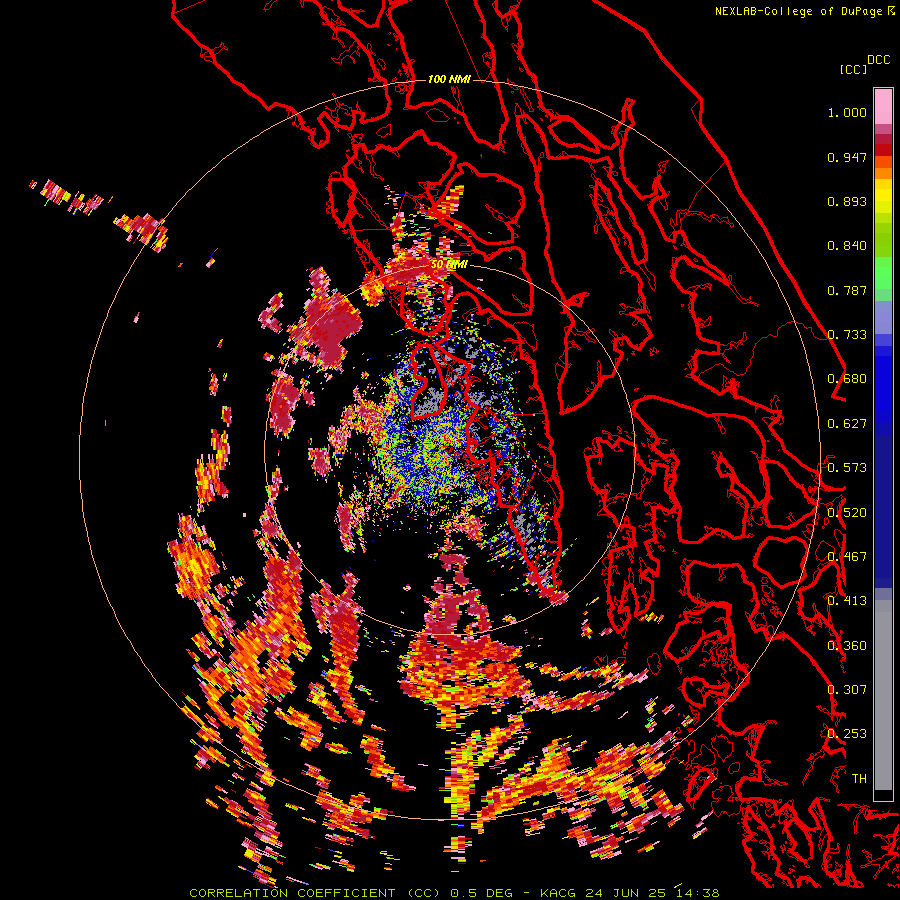Click the DCC legend title
This screenshot has width=900, height=900.
pyautogui.click(x=878, y=60)
